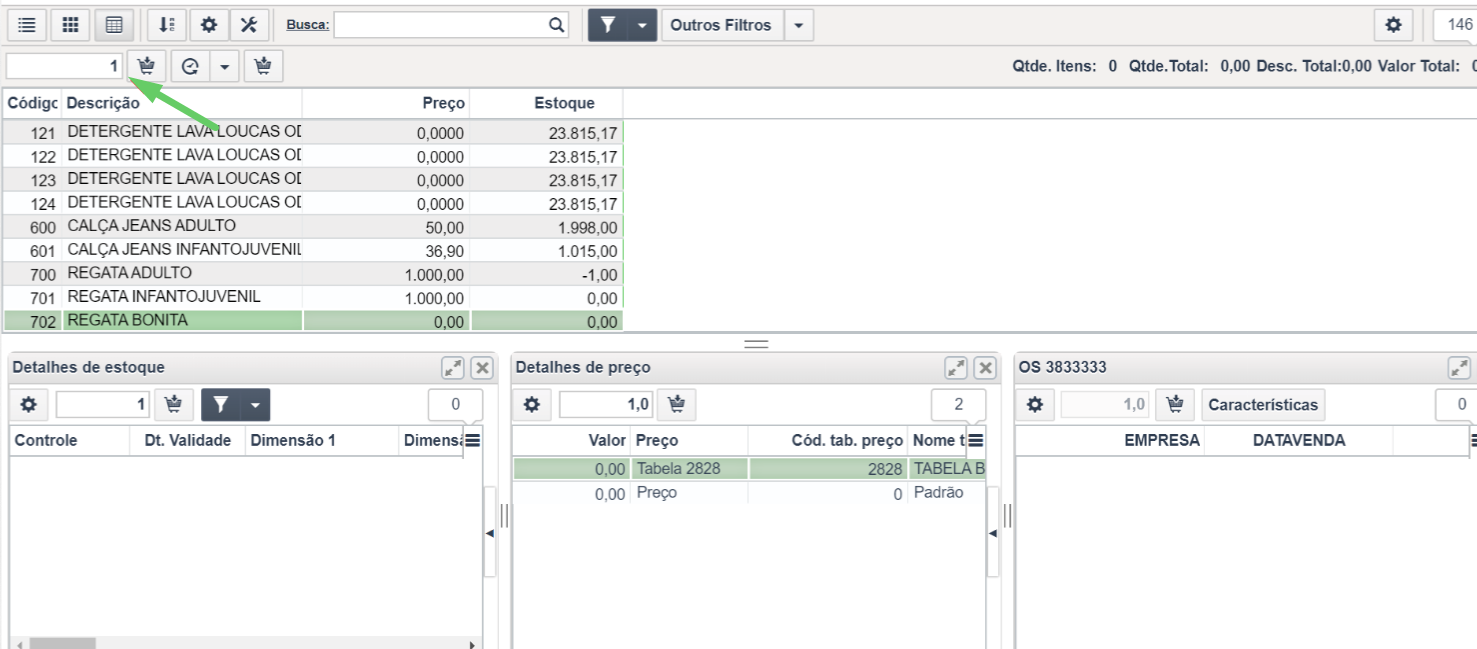Click the Características button
Viewport: 1477px width, 649px height.
[x=1263, y=405]
